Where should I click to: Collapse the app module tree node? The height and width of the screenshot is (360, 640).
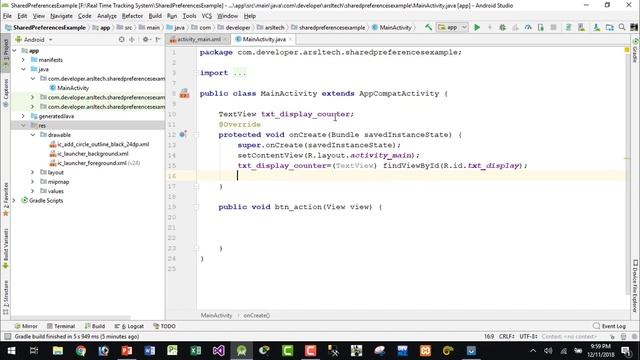(x=14, y=51)
